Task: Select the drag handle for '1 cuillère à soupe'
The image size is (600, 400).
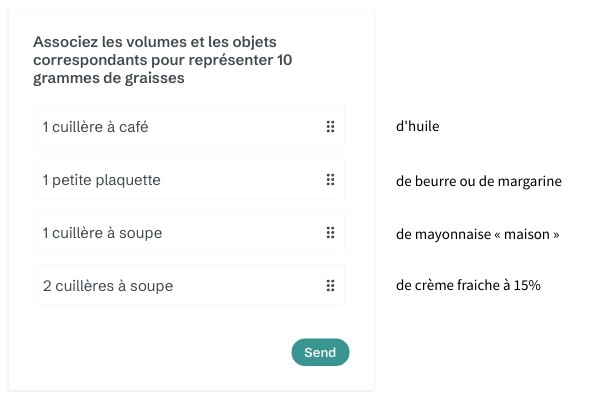Action: tap(330, 233)
